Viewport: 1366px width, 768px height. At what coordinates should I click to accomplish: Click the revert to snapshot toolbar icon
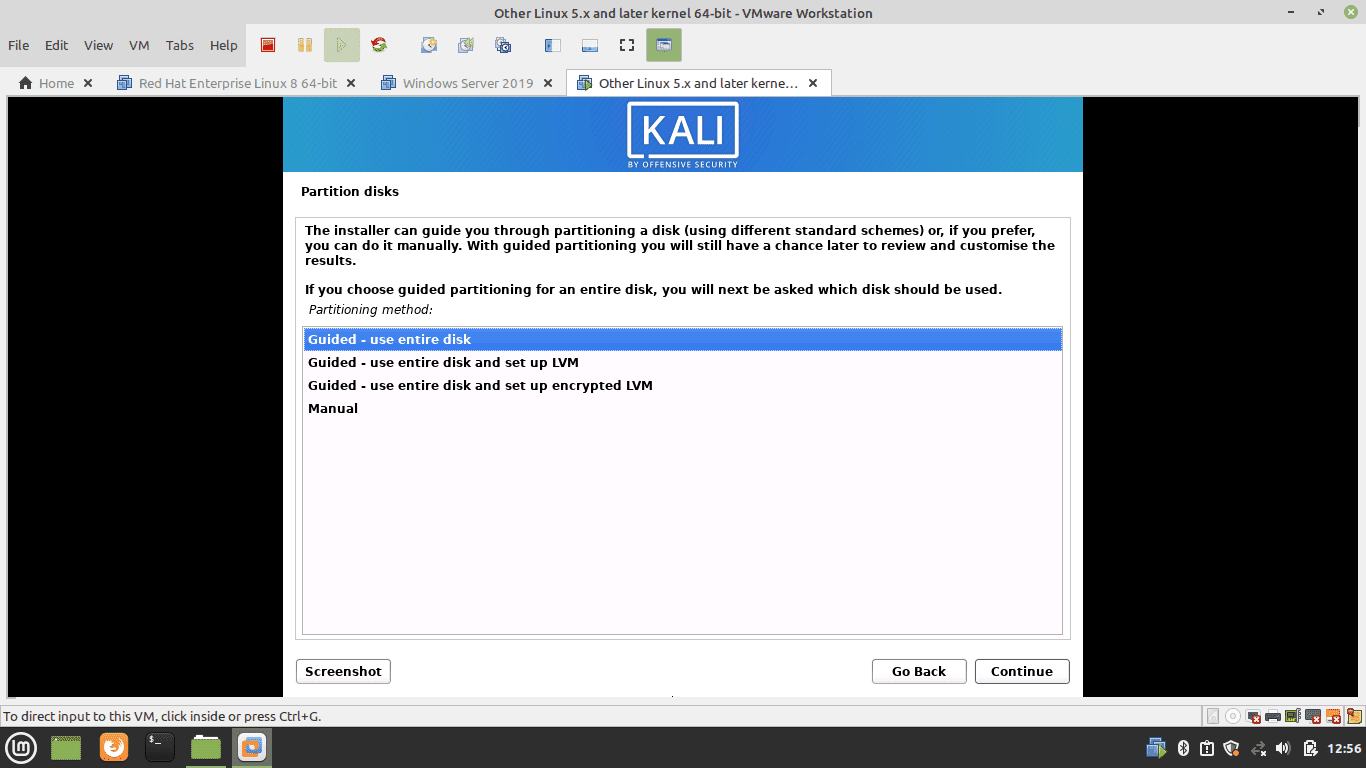[x=466, y=45]
